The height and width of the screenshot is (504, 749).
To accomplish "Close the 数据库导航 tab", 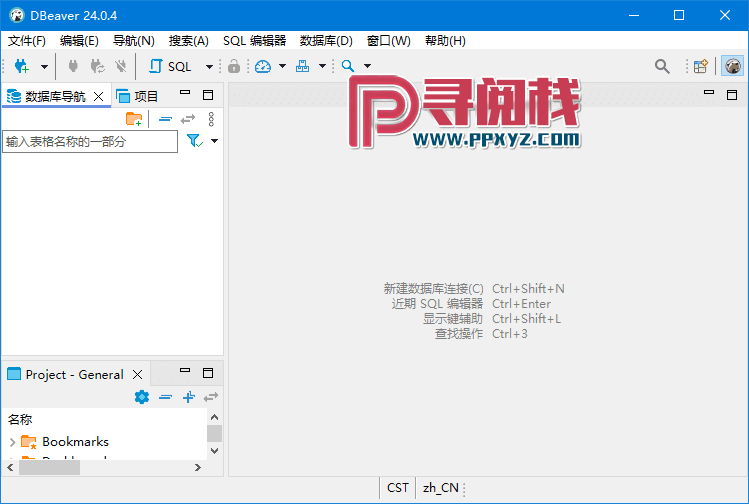I will tap(98, 97).
